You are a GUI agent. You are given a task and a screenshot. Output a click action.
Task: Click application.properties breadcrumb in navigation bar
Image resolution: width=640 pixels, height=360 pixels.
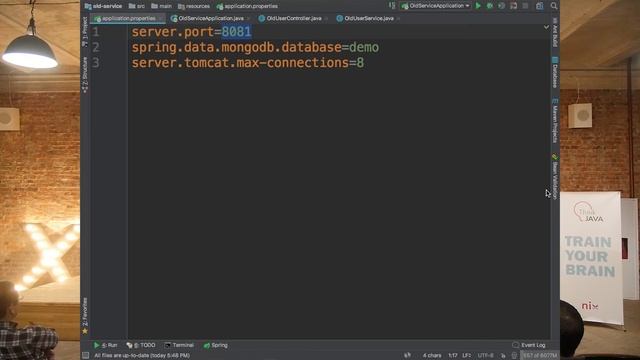[247, 6]
